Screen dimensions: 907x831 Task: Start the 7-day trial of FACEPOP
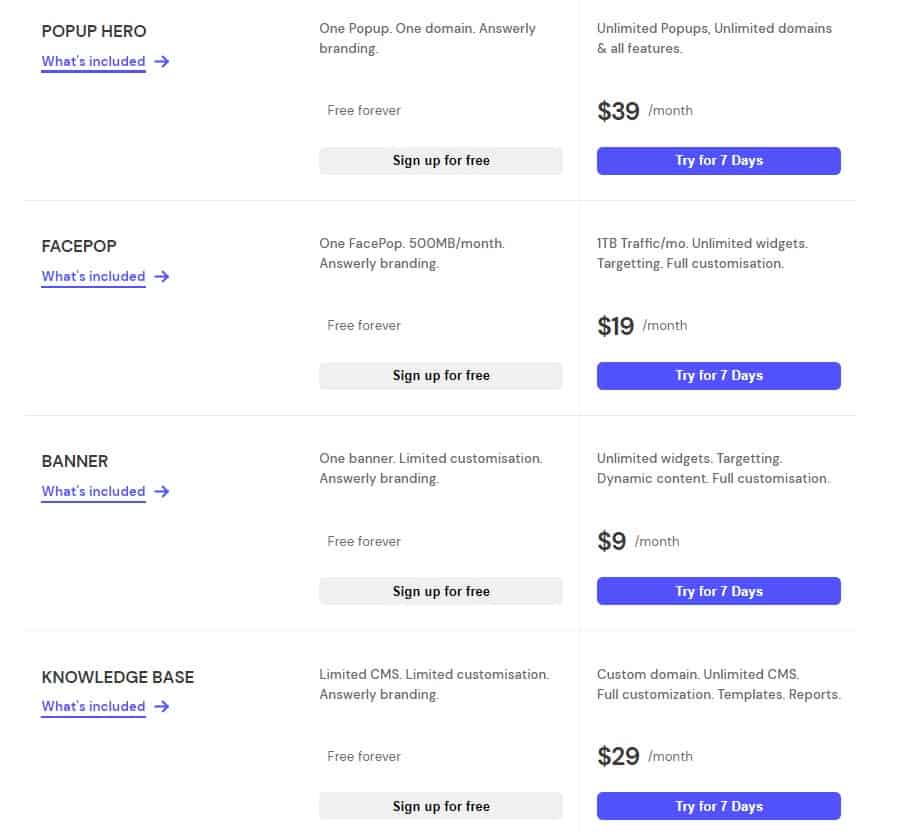[x=718, y=375]
